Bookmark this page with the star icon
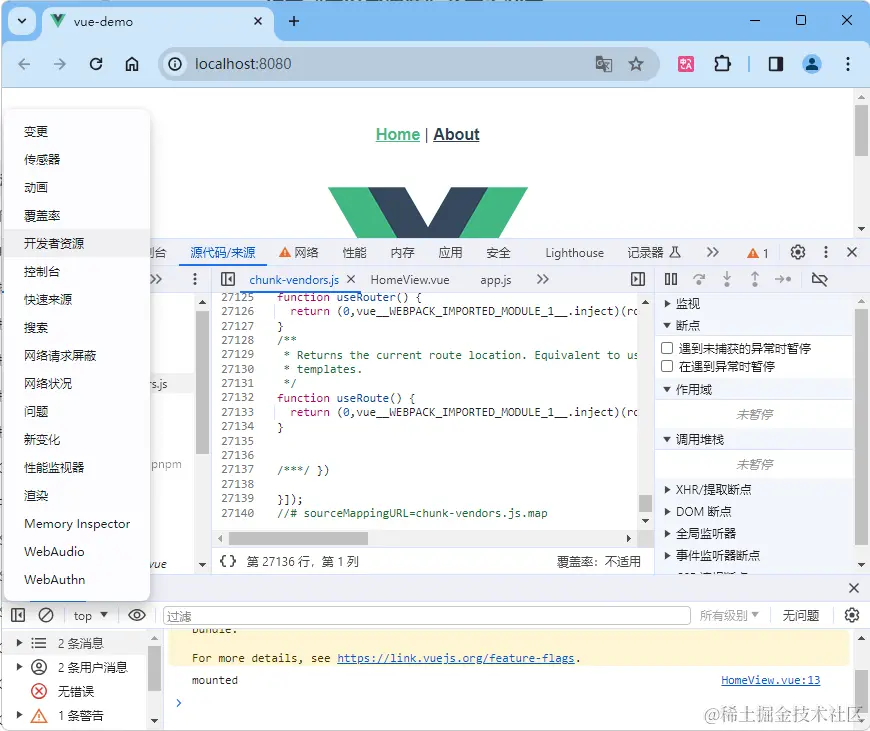The height and width of the screenshot is (731, 870). pos(636,64)
